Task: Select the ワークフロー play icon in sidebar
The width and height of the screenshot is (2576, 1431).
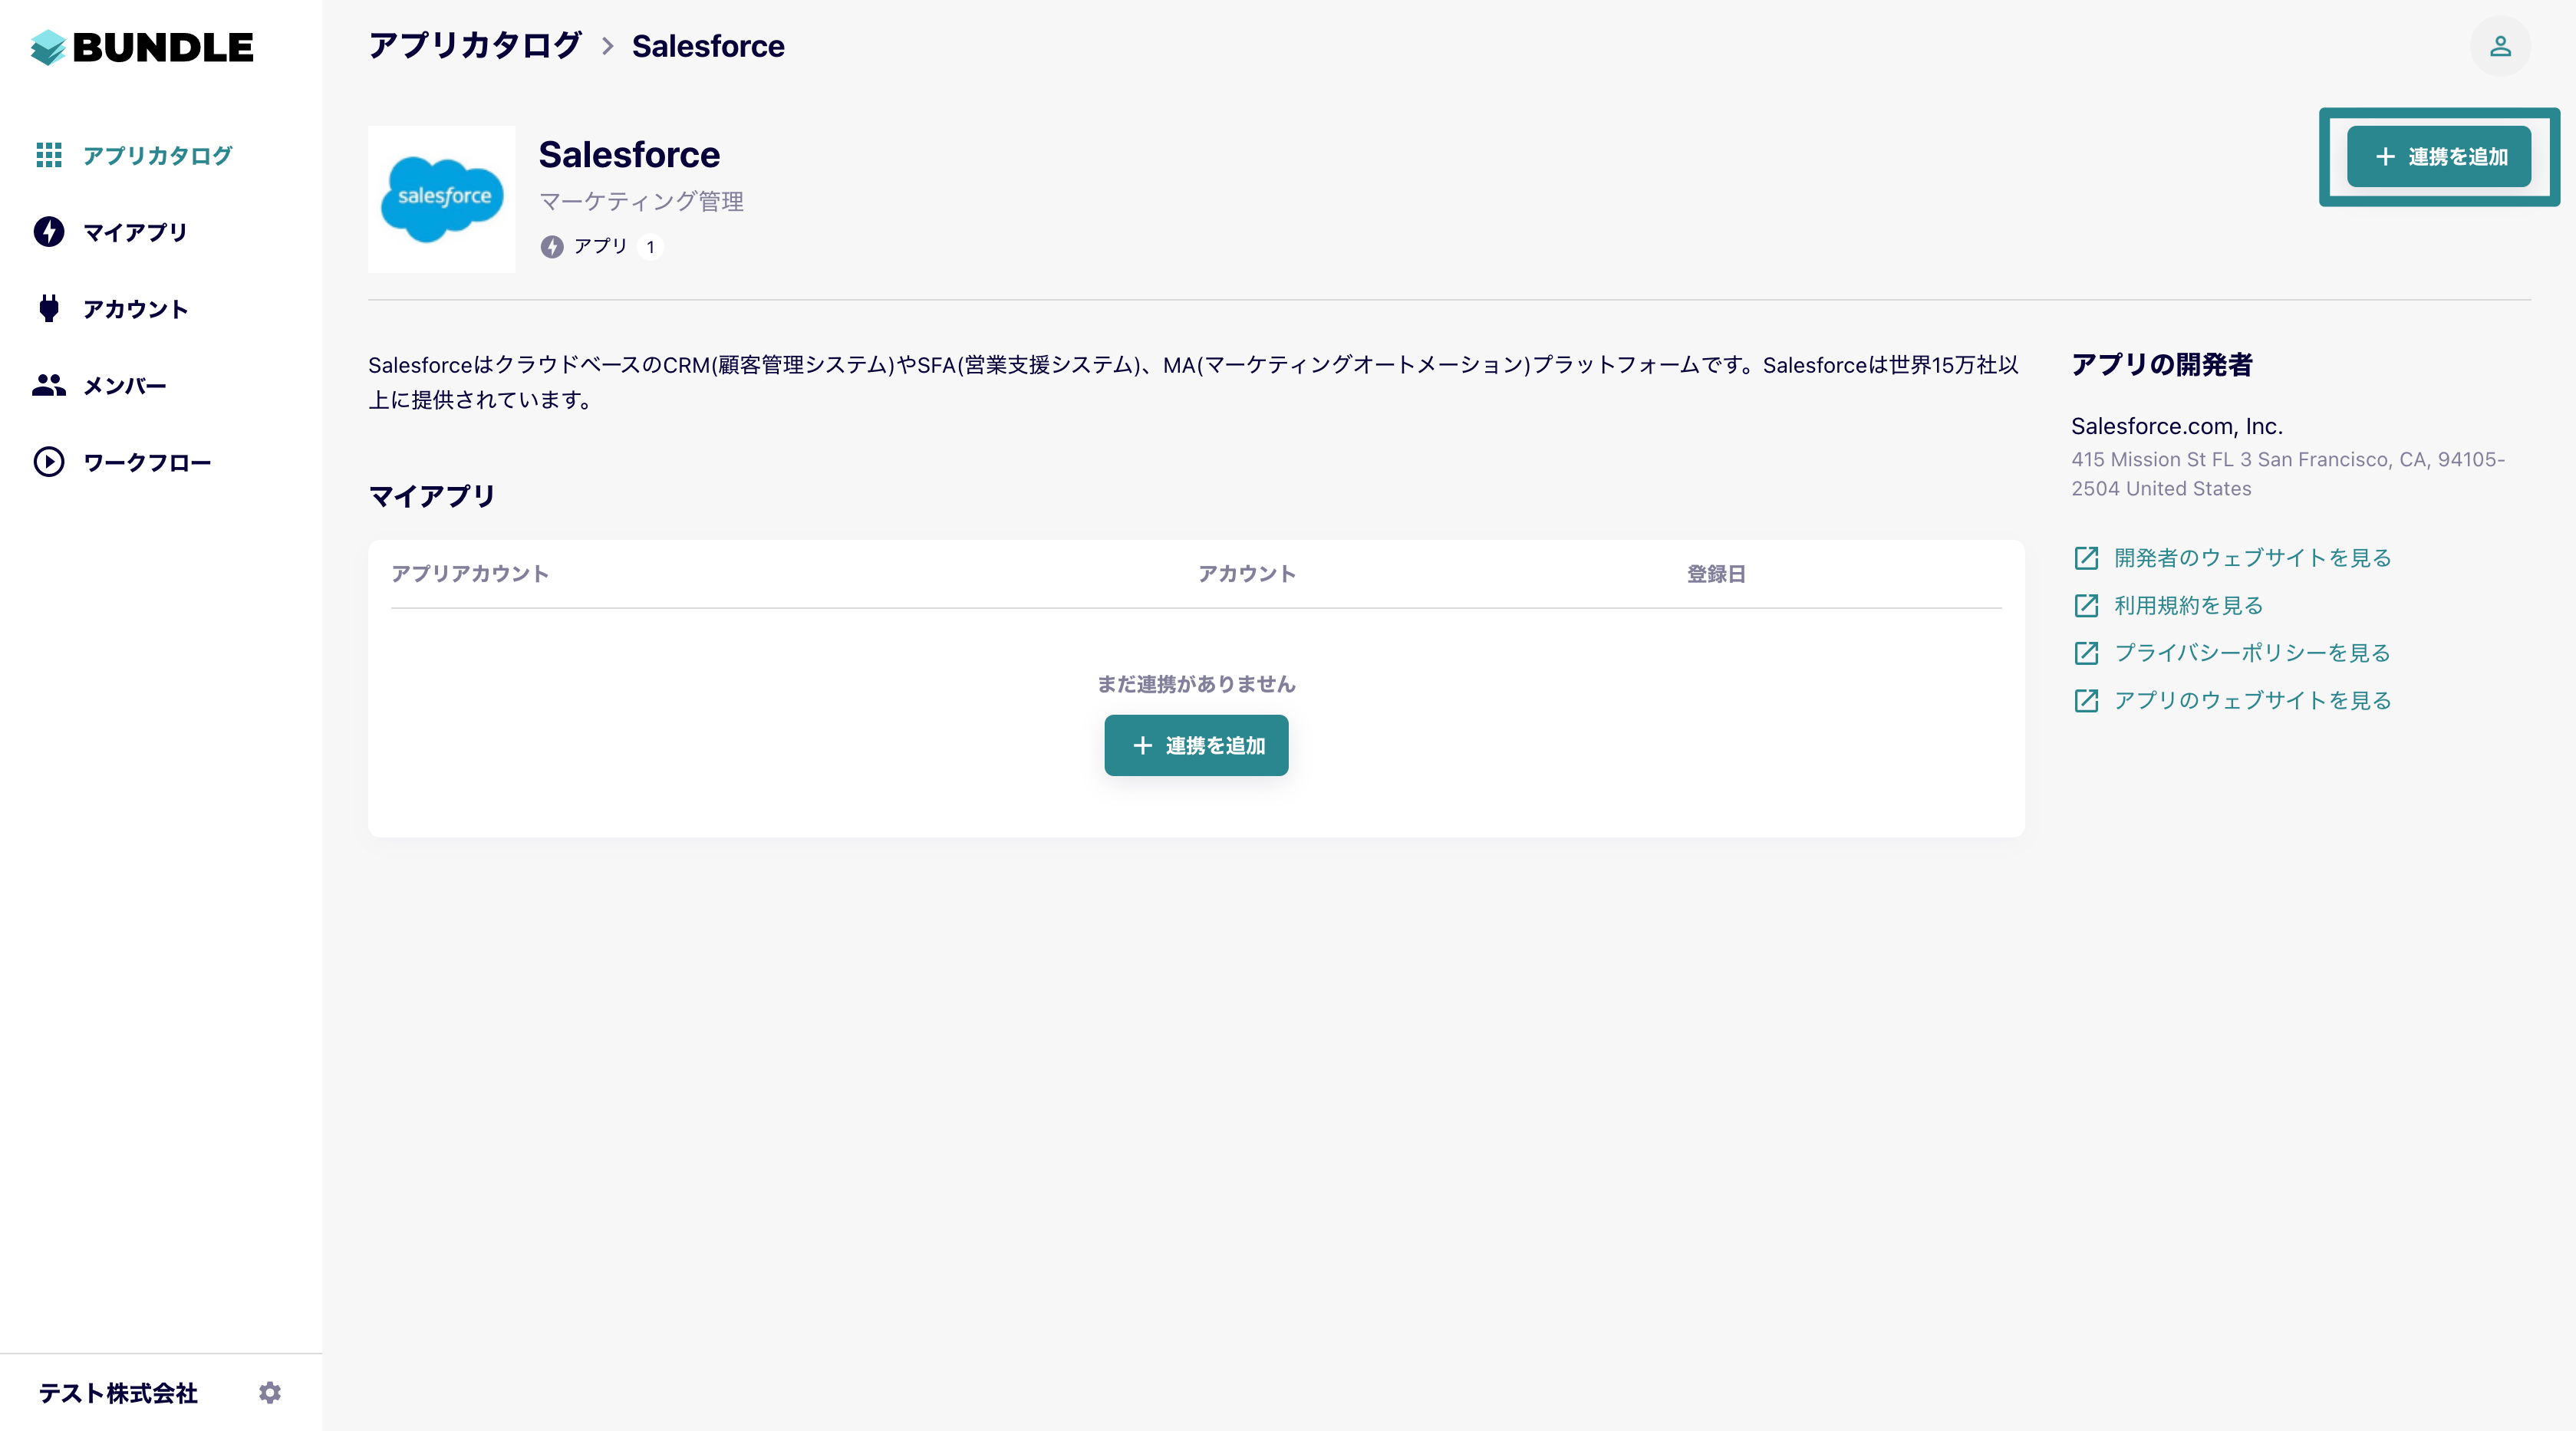Action: (x=49, y=462)
